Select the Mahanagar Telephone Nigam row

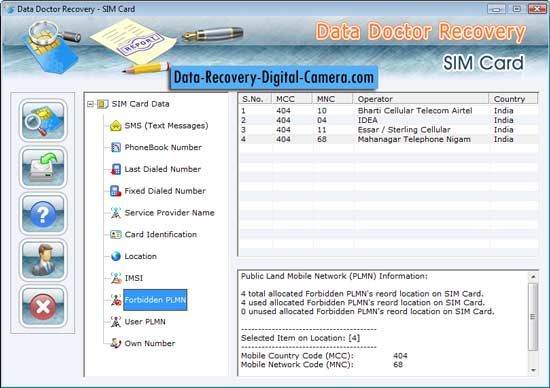(388, 139)
